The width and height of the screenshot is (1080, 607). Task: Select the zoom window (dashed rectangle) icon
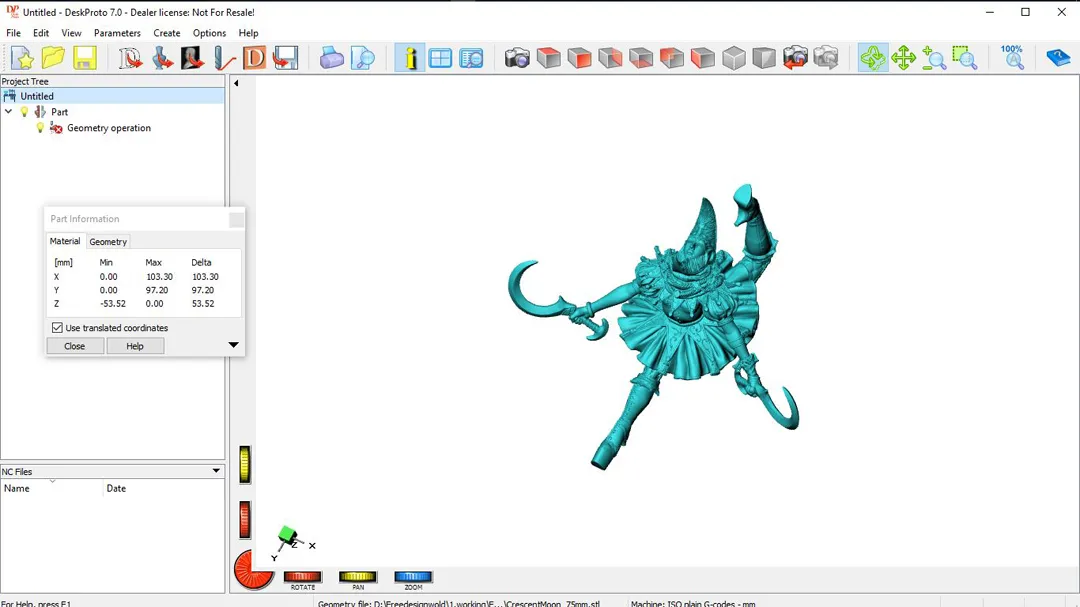point(965,58)
